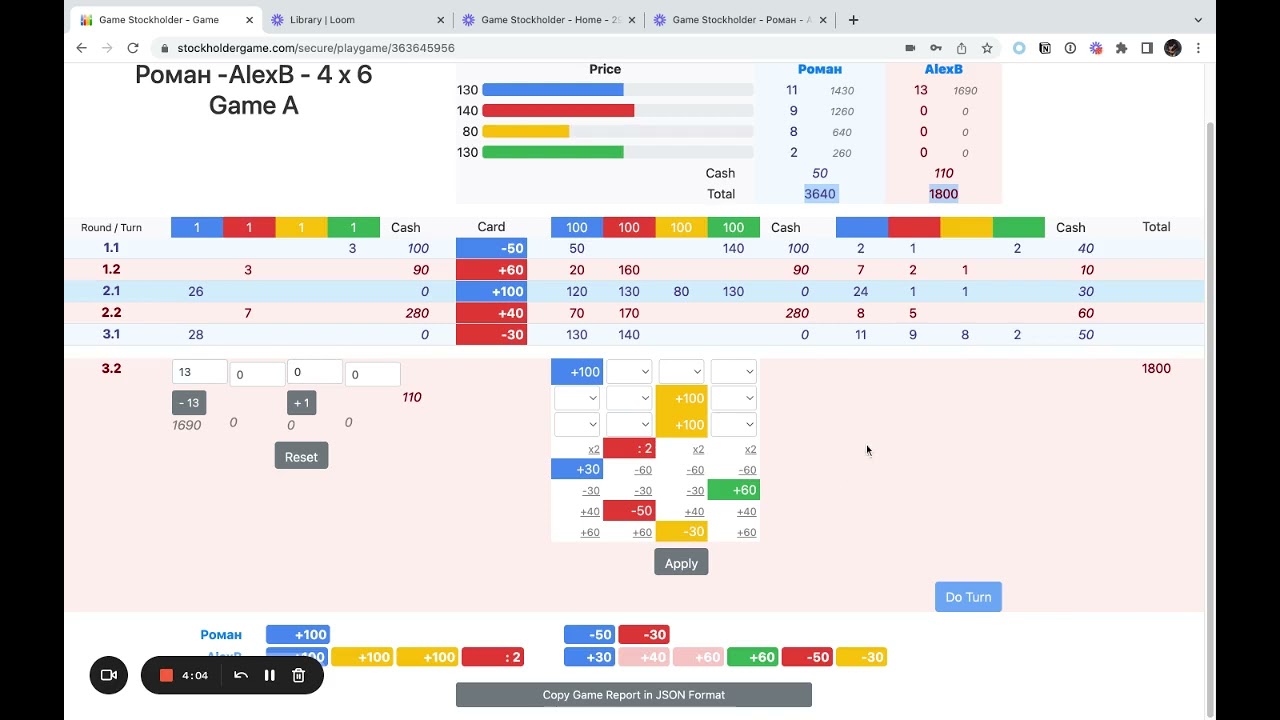Copy Game Report in JSON Format
This screenshot has width=1280, height=720.
[x=634, y=695]
